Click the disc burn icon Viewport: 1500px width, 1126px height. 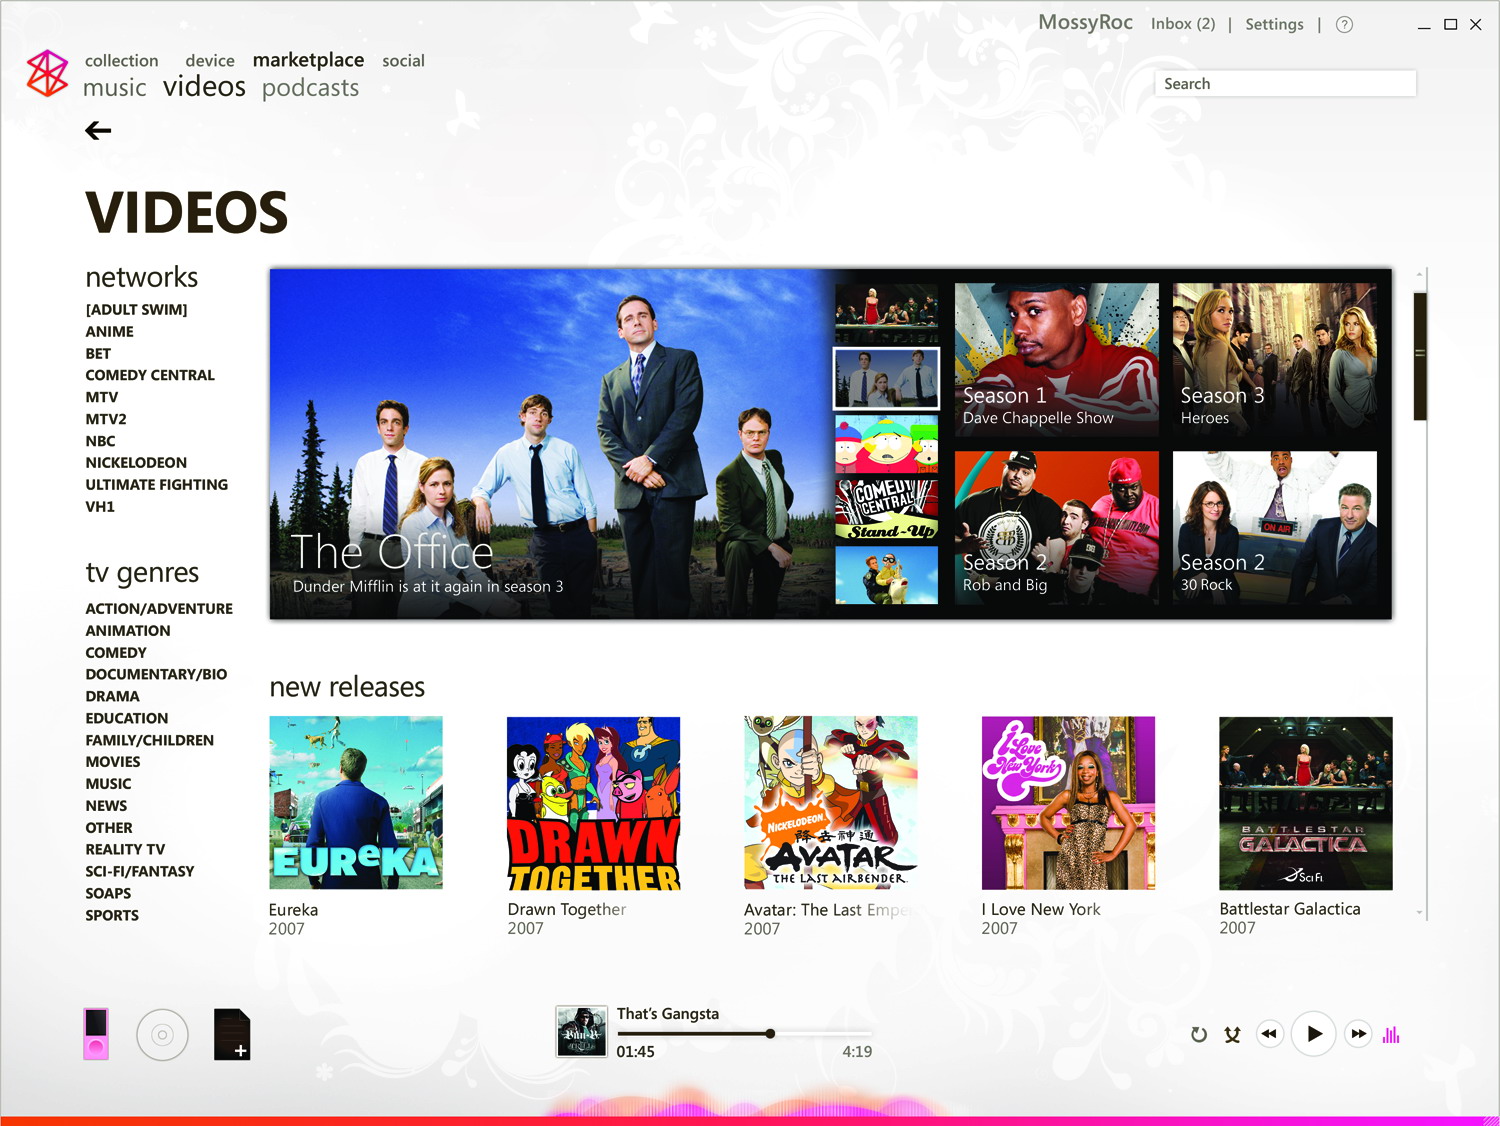[162, 1035]
